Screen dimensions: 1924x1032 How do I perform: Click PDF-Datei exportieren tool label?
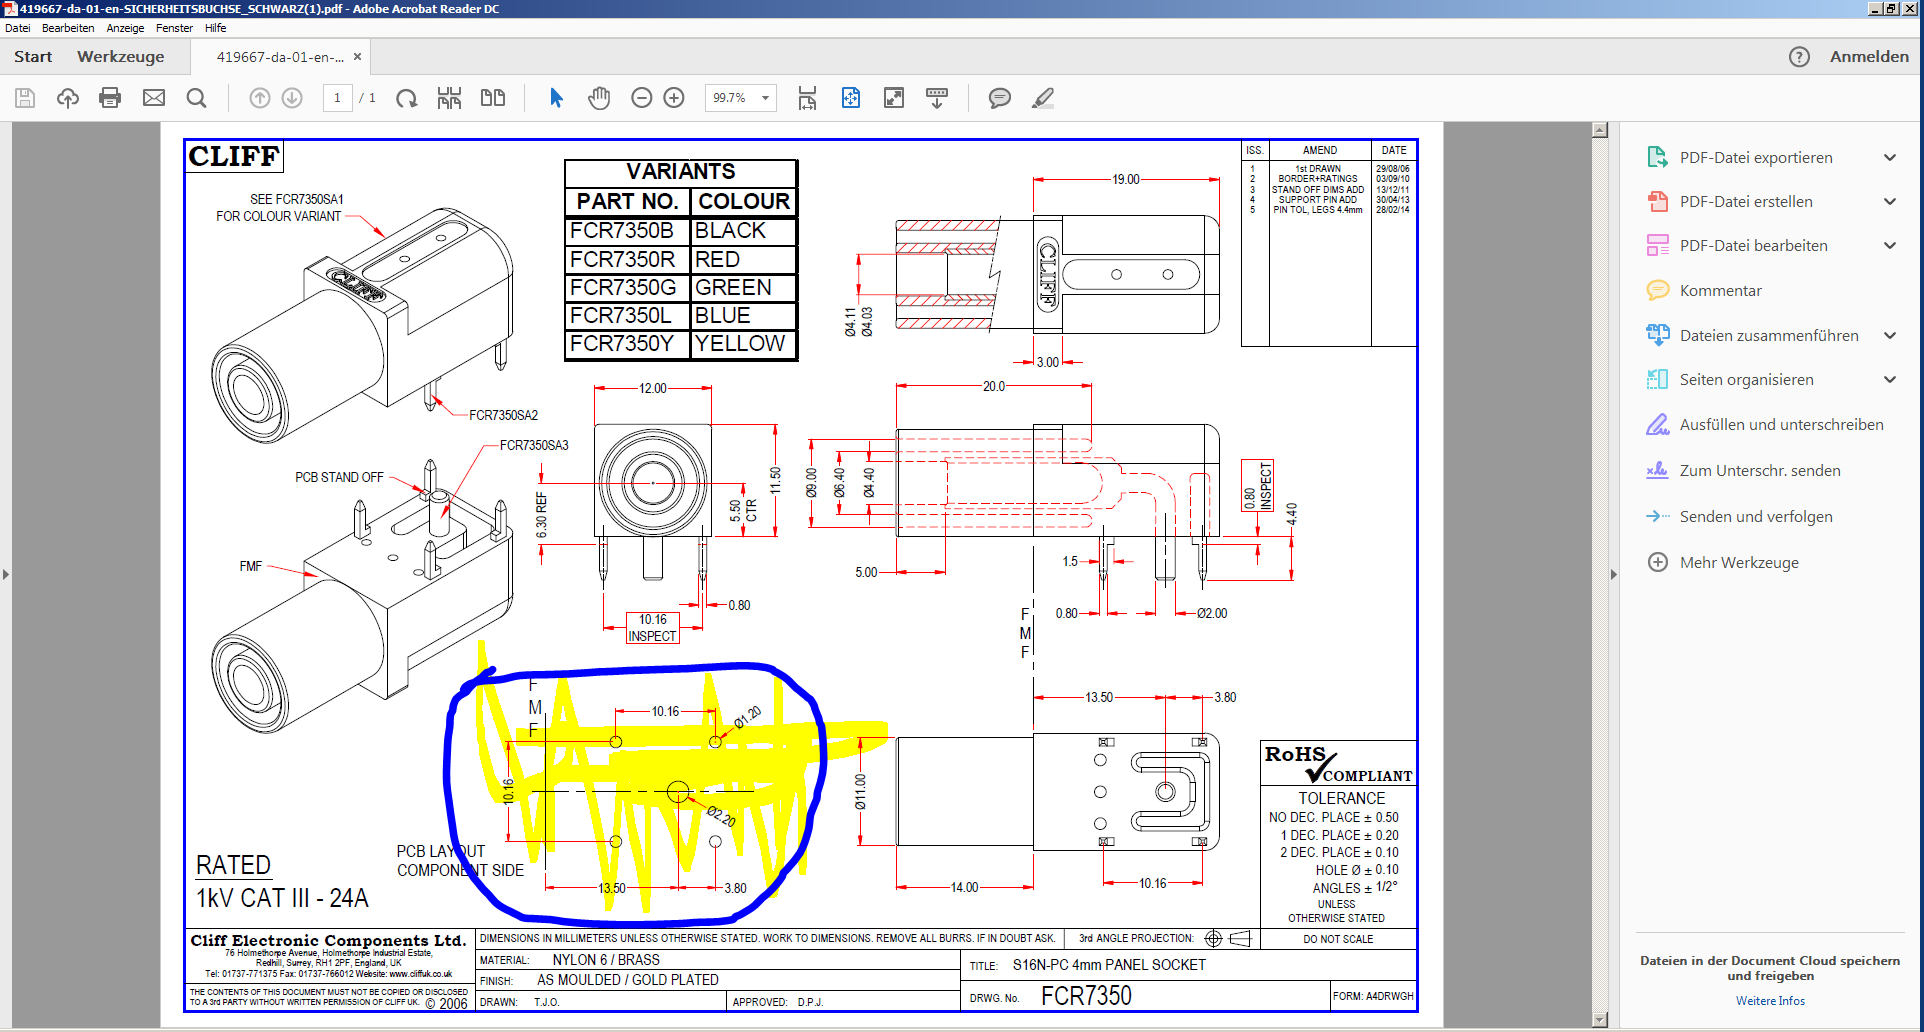(x=1756, y=158)
